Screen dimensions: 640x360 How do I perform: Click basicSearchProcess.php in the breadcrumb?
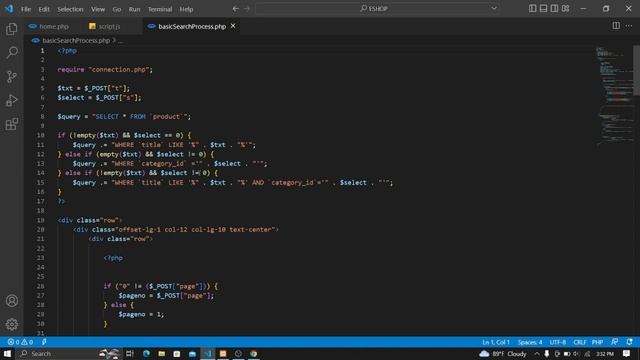pyautogui.click(x=76, y=40)
